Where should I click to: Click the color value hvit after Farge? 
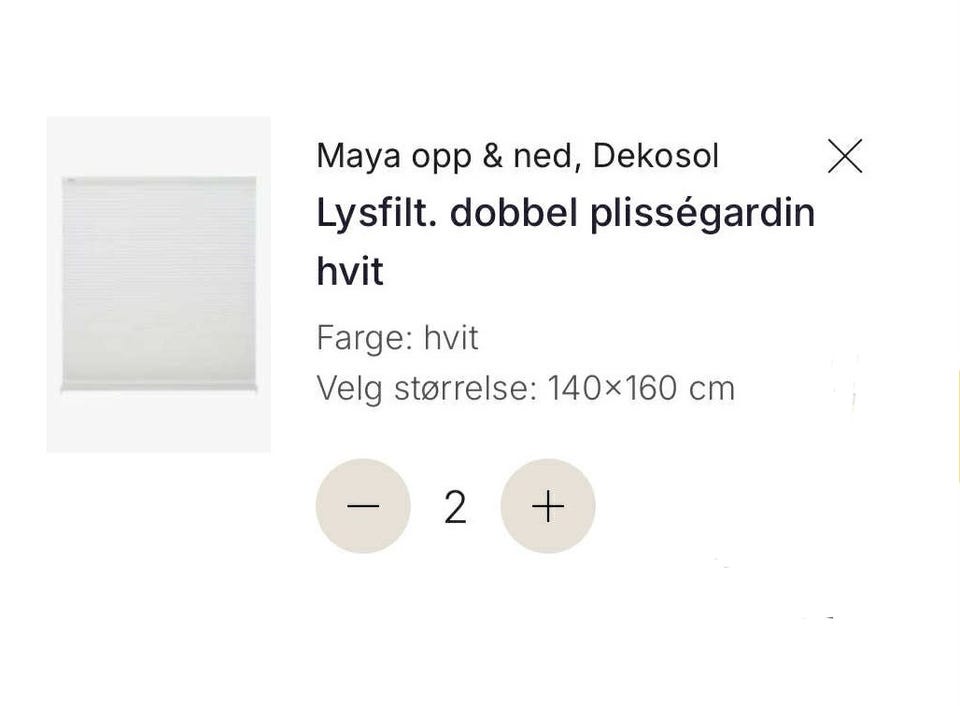451,337
